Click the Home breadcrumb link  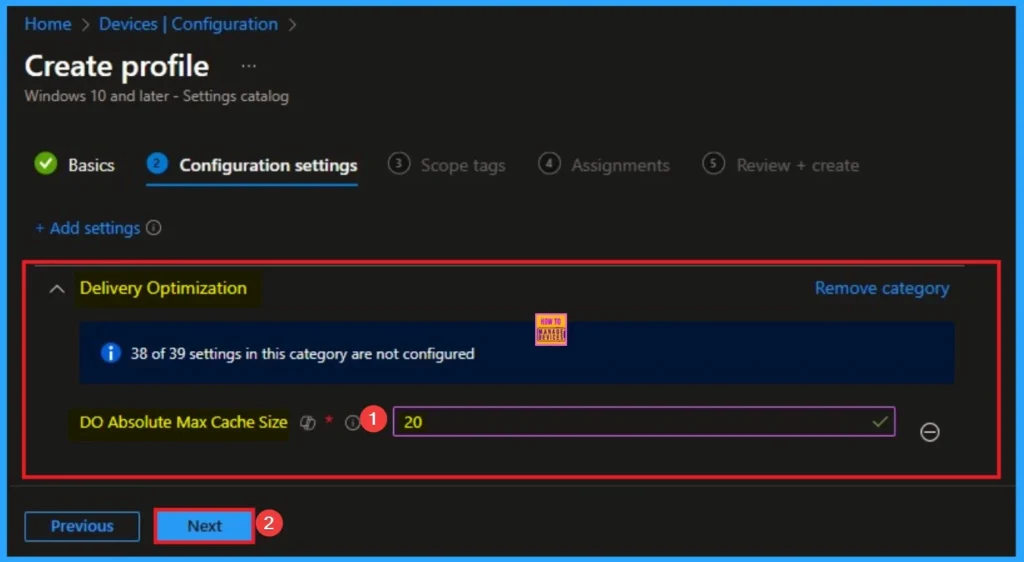(47, 24)
